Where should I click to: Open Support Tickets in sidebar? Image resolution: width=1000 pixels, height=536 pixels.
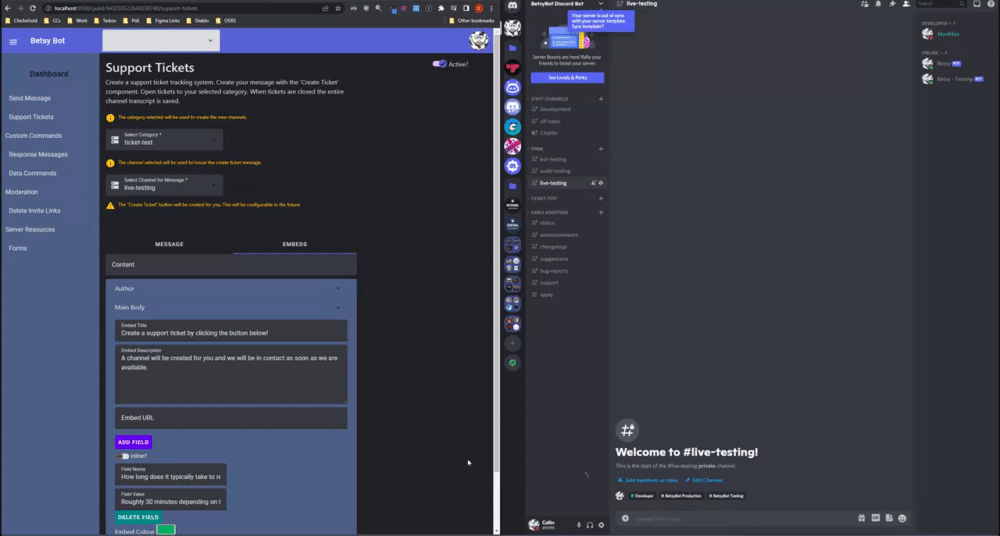tap(31, 117)
